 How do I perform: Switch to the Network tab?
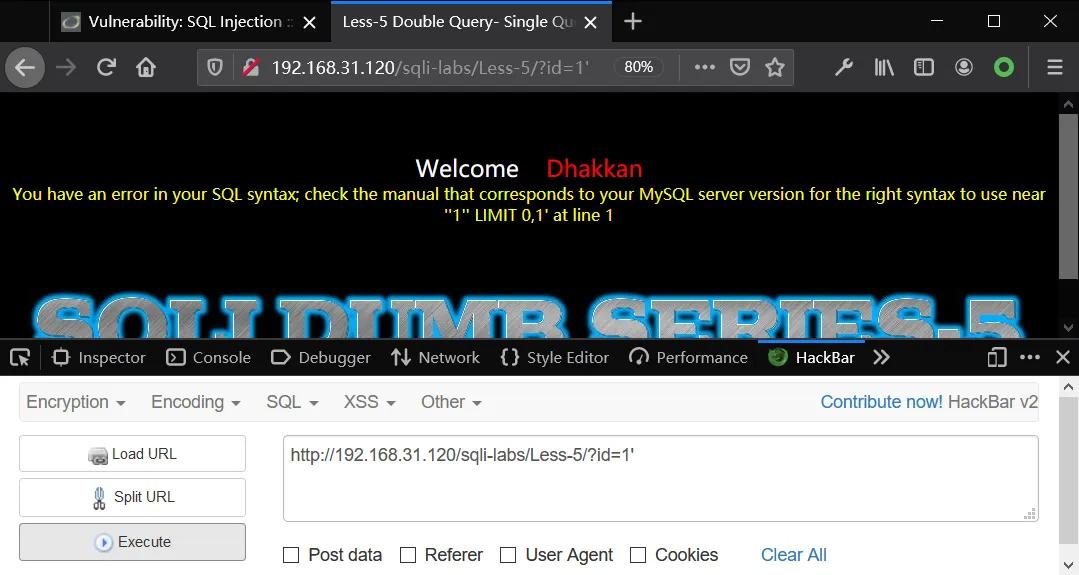435,358
